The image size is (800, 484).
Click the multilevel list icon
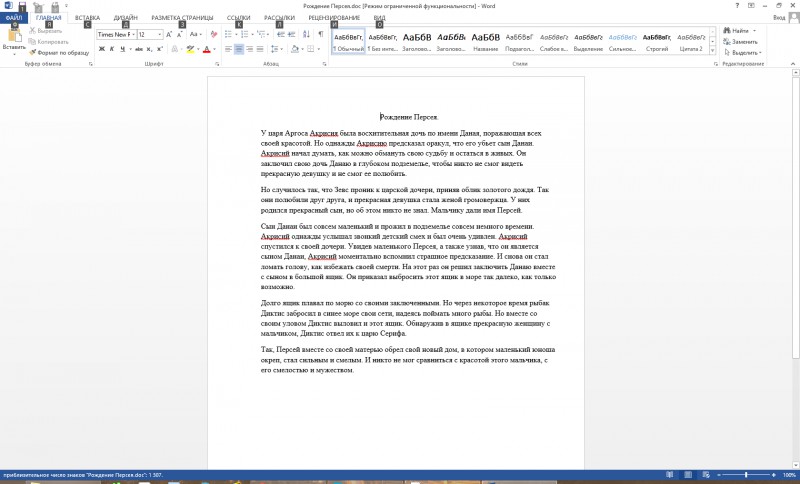coord(261,34)
